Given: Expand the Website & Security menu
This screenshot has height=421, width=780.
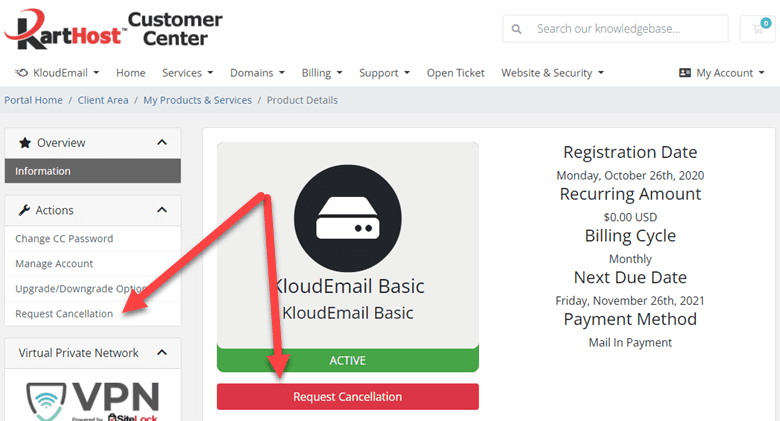Looking at the screenshot, I should click(552, 73).
